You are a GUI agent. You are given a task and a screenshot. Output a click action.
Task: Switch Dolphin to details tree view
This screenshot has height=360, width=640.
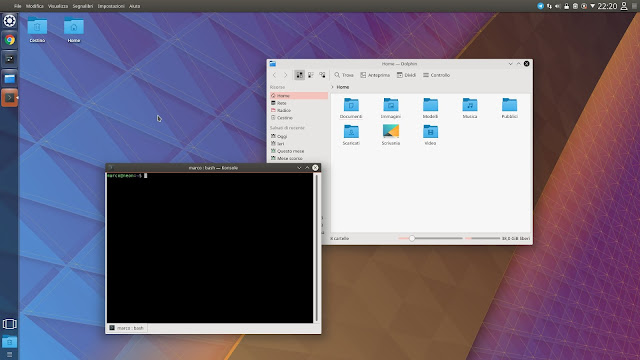(x=322, y=75)
